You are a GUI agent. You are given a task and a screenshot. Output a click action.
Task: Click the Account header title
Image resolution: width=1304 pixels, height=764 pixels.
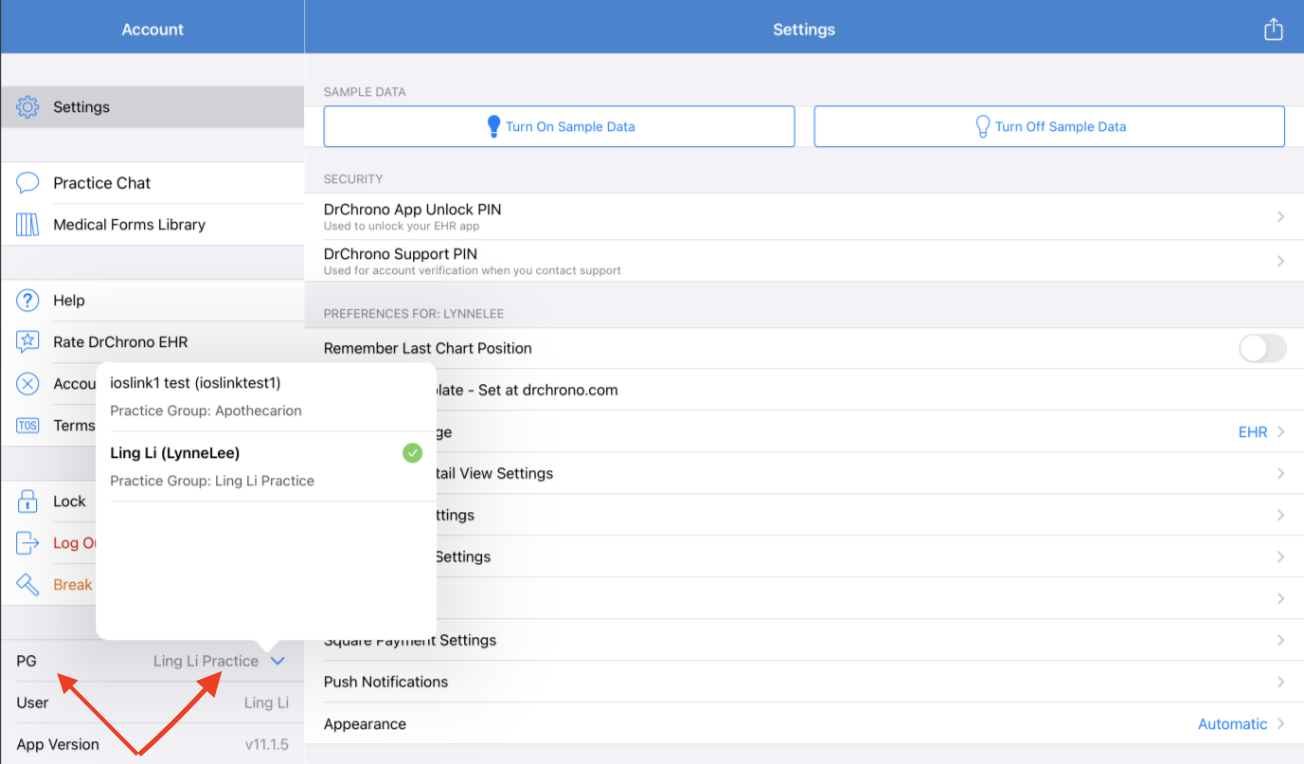coord(152,29)
